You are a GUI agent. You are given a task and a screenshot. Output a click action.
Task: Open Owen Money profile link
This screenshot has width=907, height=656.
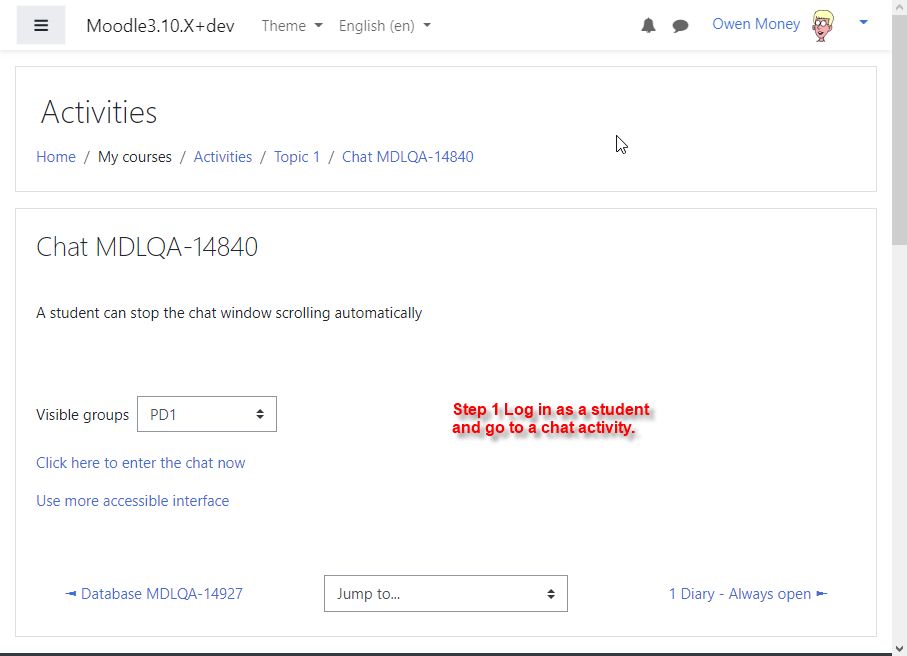(756, 24)
